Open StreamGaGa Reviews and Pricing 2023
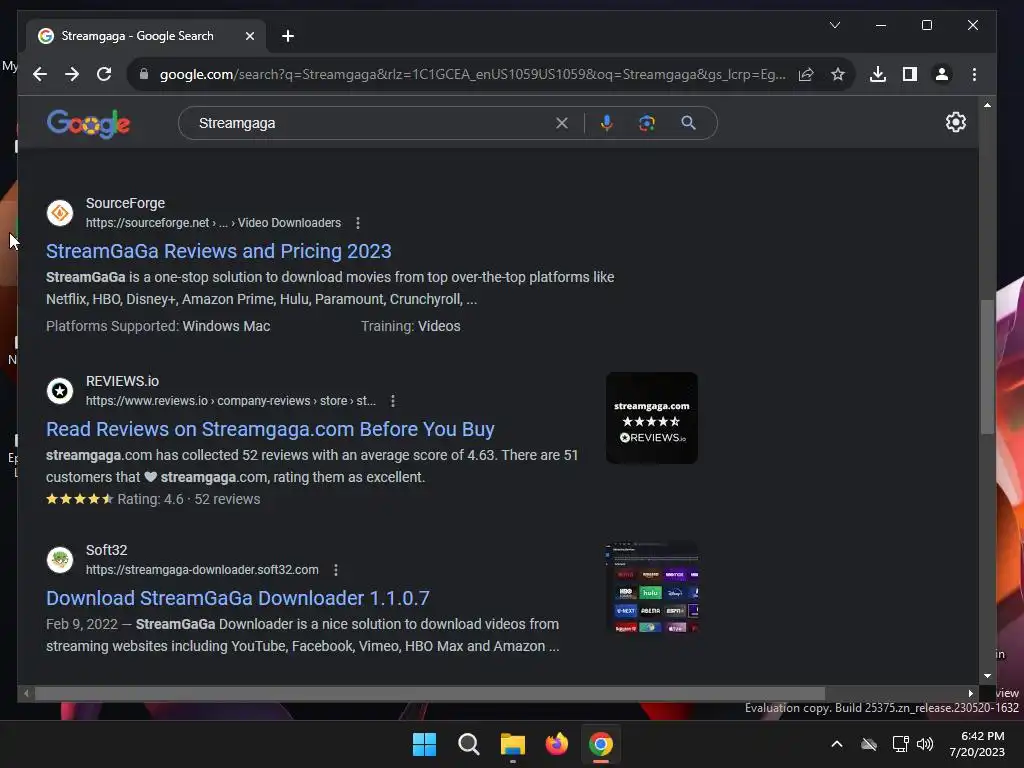This screenshot has height=768, width=1024. pyautogui.click(x=219, y=251)
